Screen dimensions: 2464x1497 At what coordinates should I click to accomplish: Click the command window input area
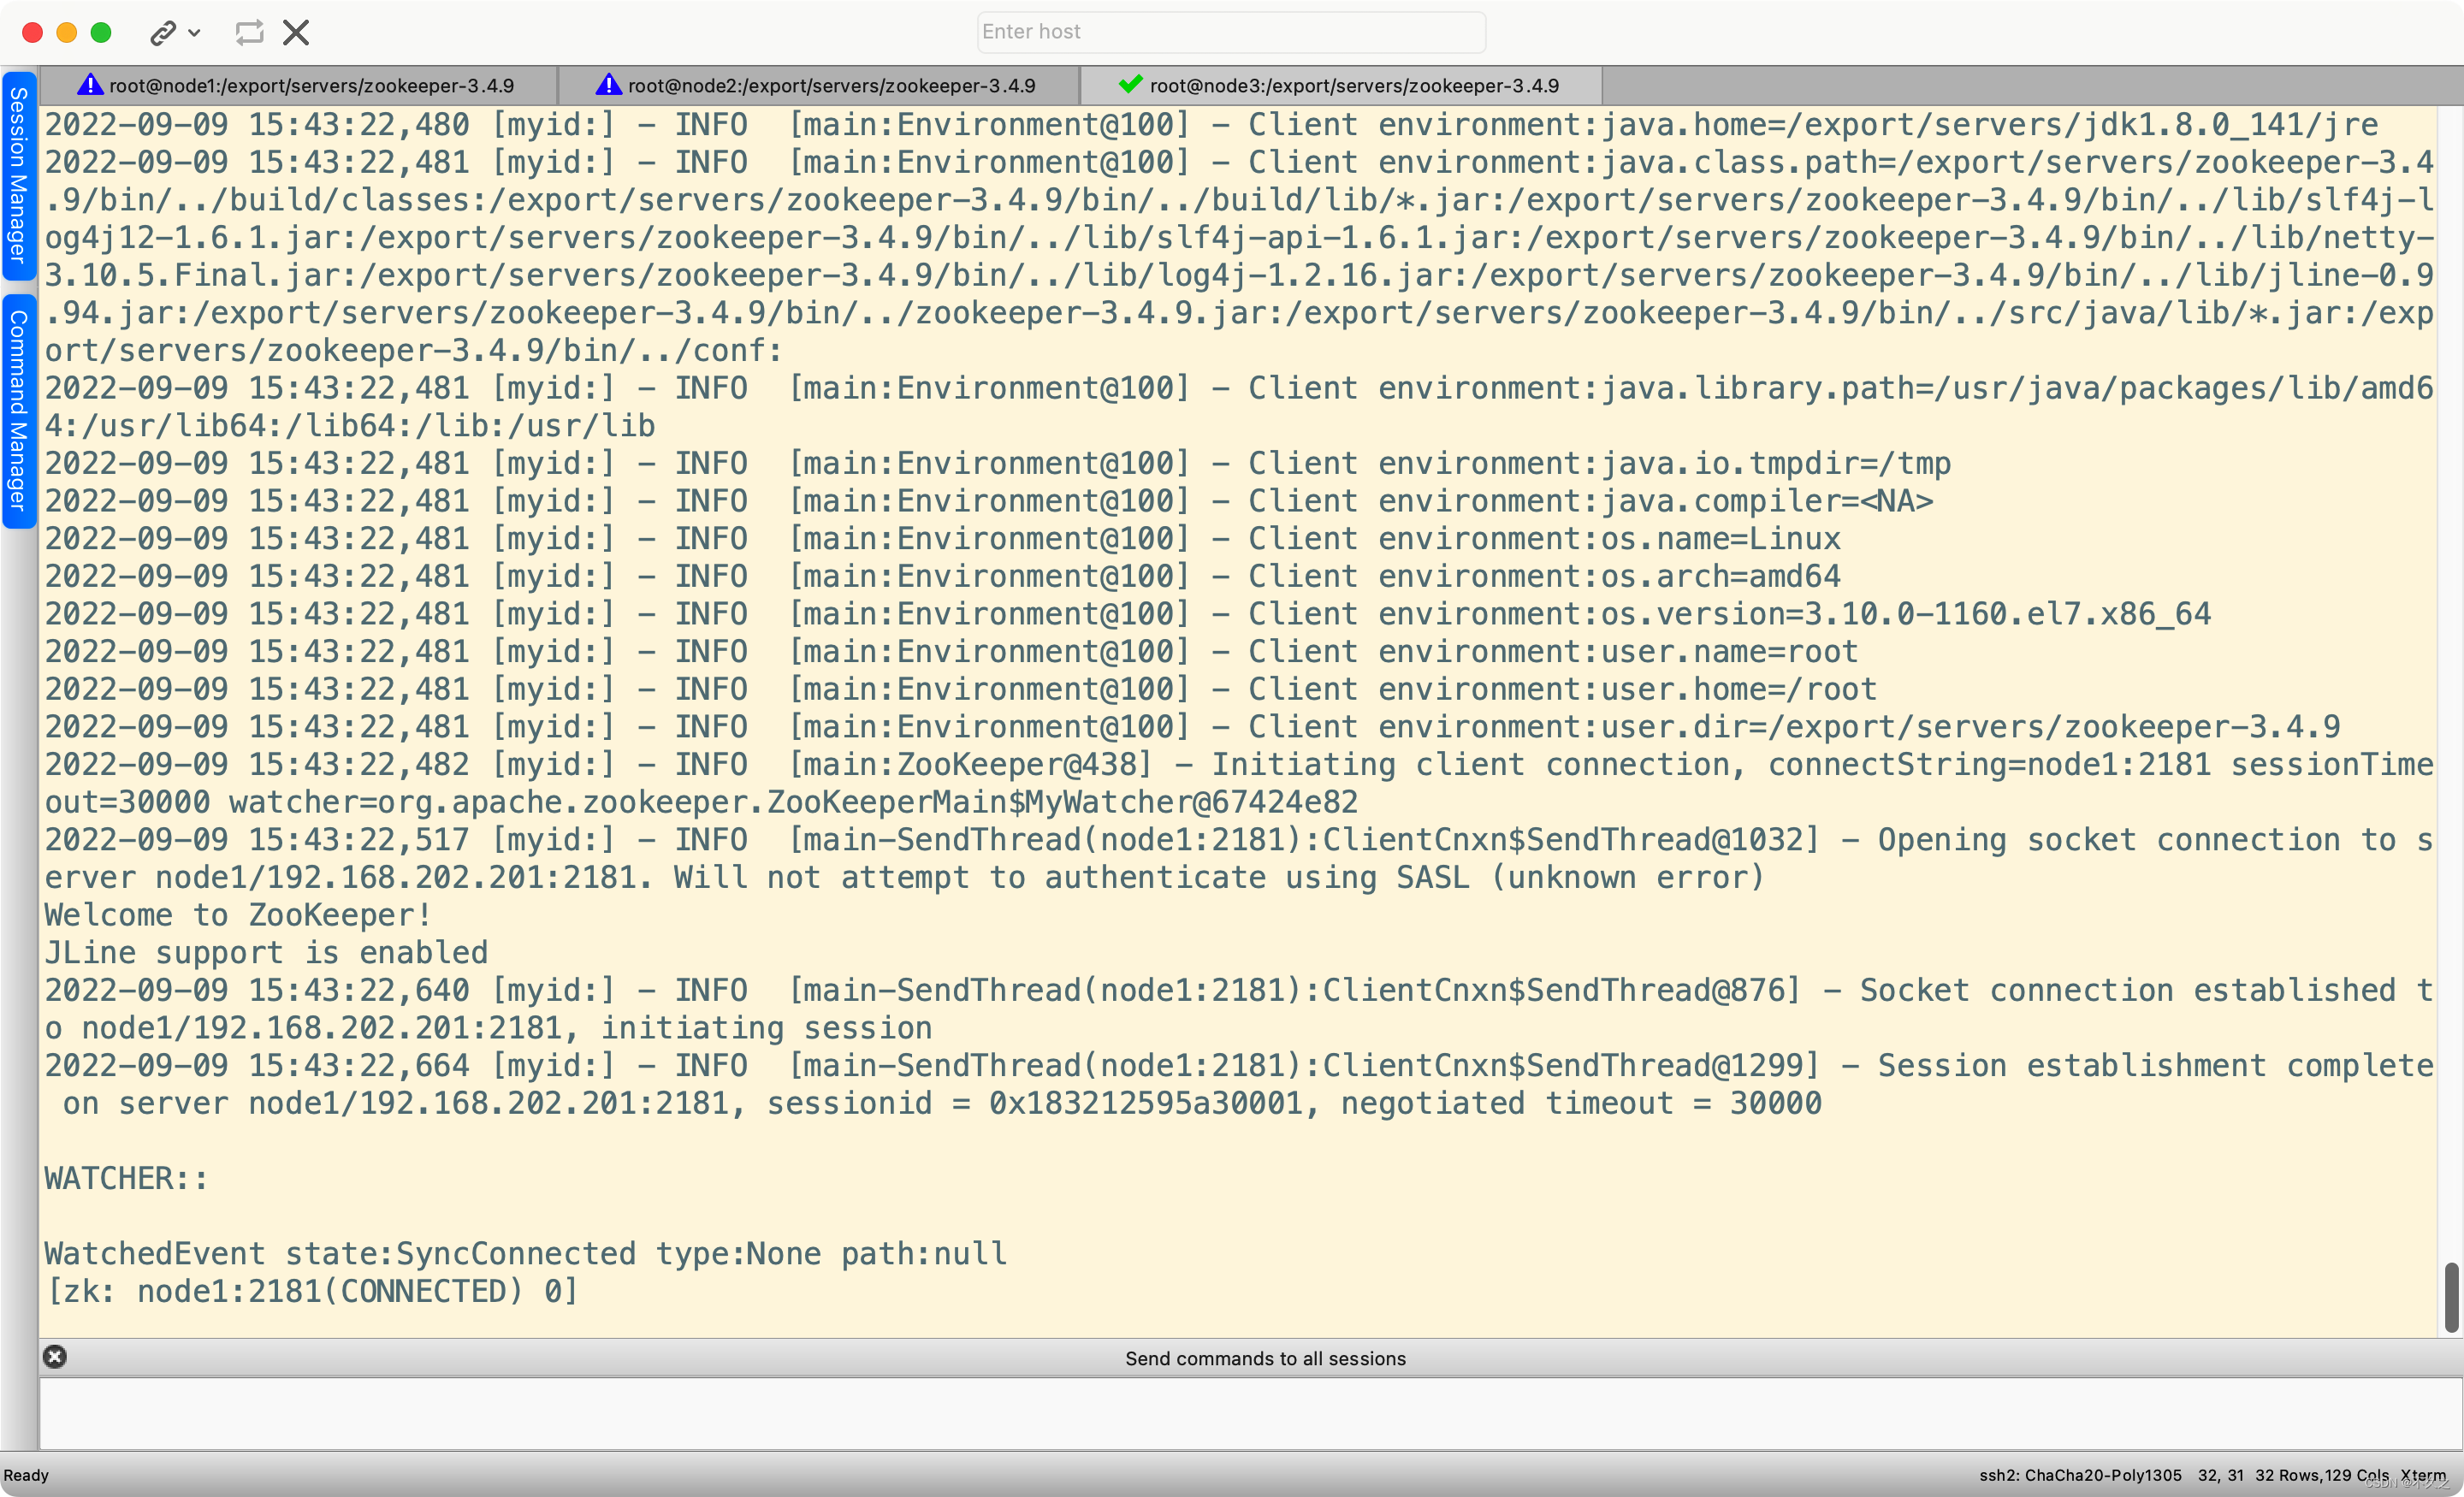coord(1250,1414)
